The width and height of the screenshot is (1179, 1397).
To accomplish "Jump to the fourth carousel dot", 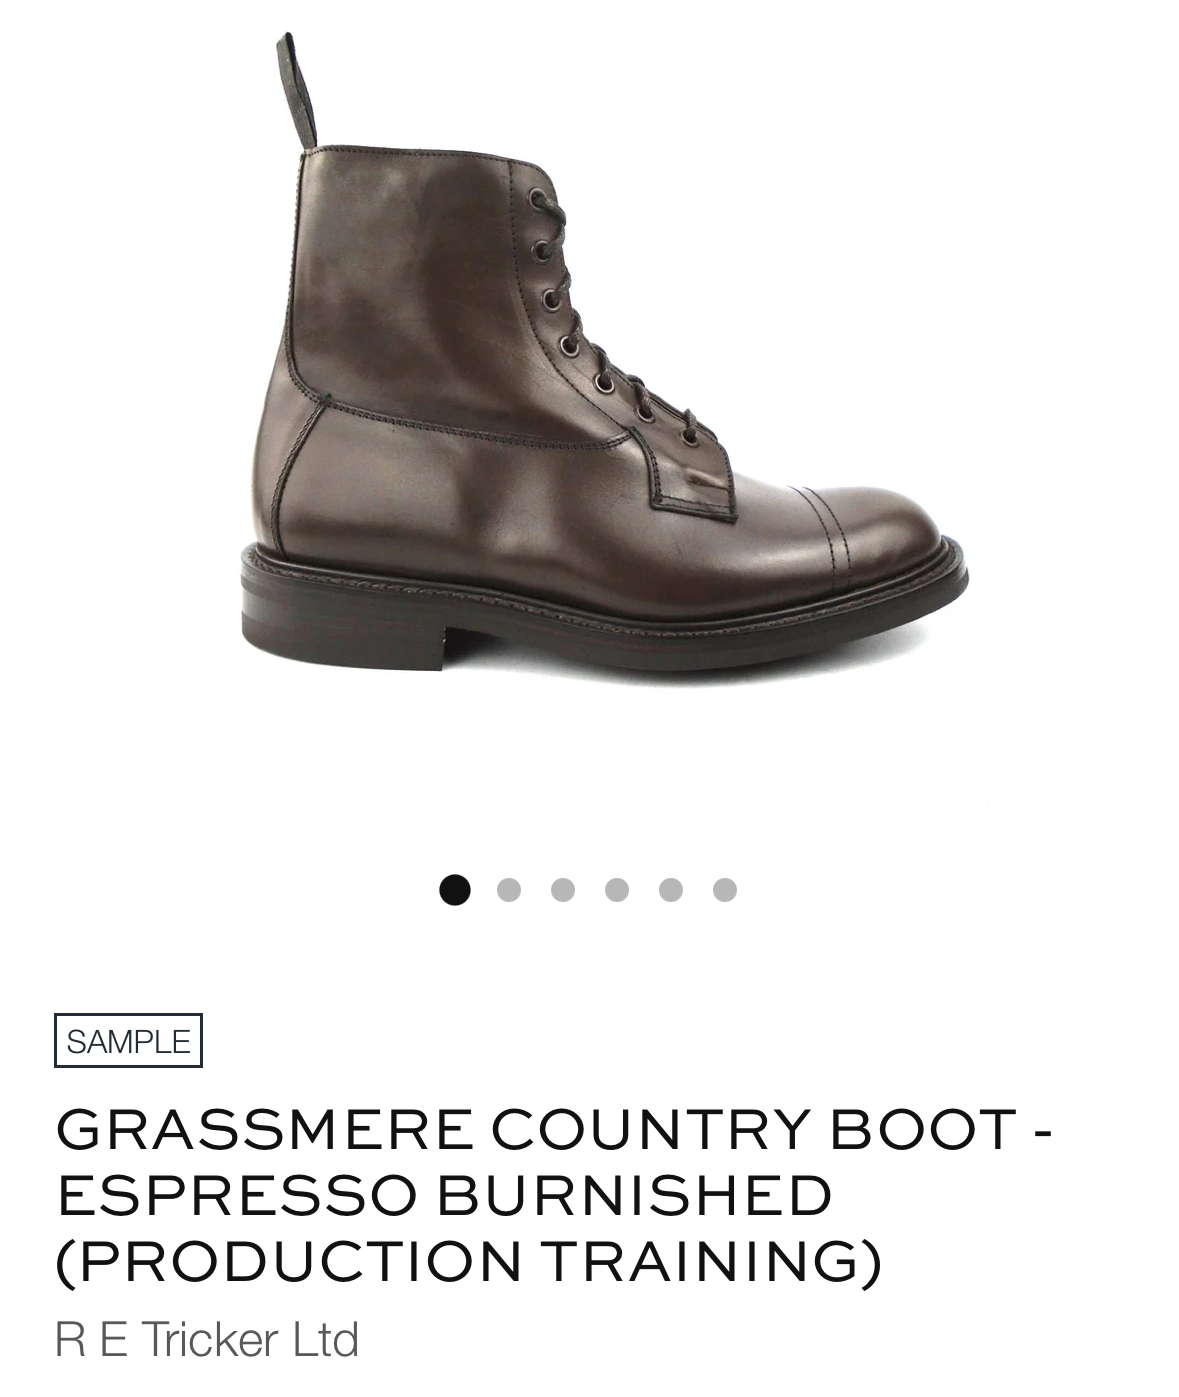I will coord(617,890).
